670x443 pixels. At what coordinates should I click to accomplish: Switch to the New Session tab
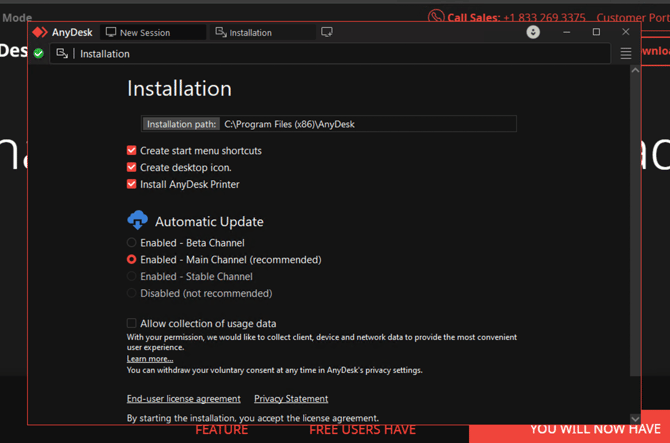click(153, 32)
